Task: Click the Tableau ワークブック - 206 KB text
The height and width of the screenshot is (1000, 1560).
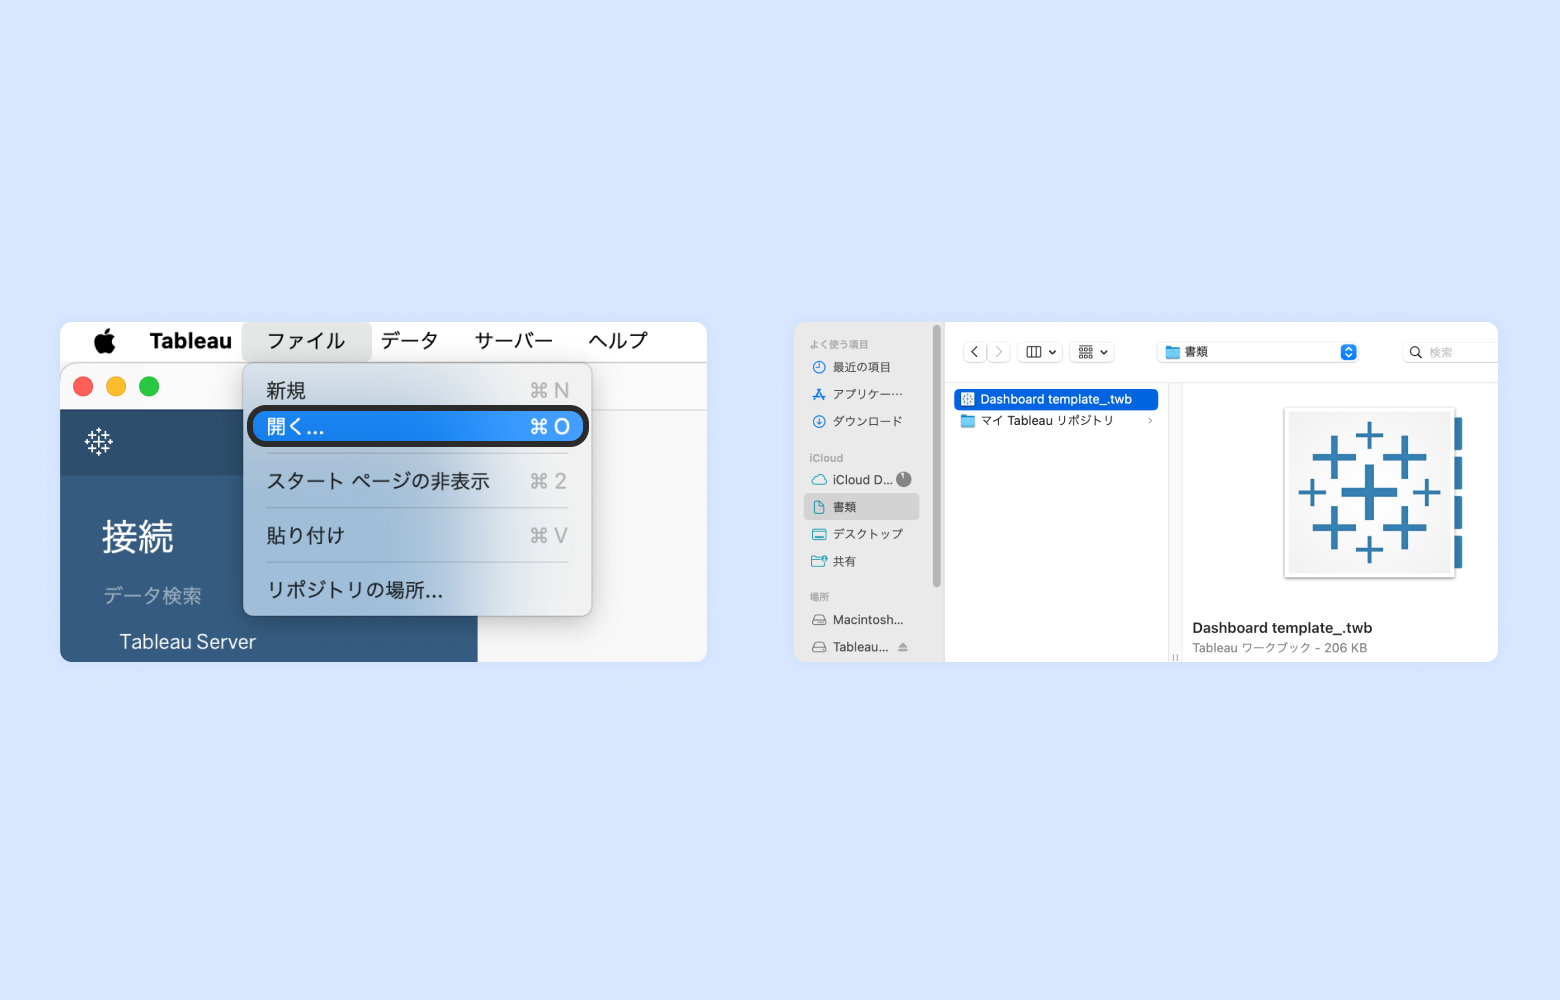Action: 1280,648
